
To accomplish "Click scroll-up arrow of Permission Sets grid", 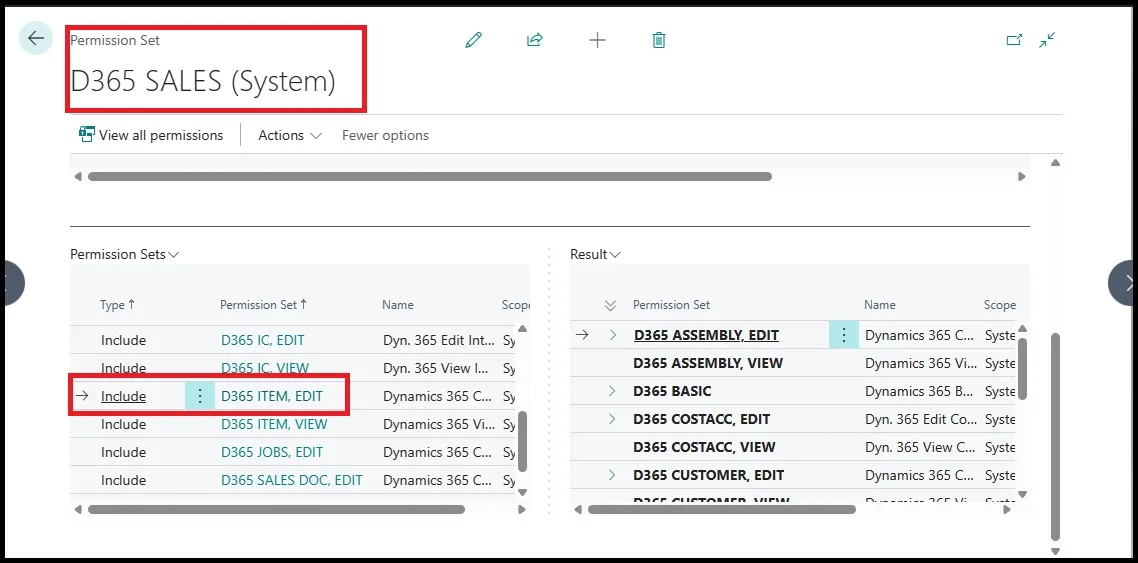I will pyautogui.click(x=522, y=329).
